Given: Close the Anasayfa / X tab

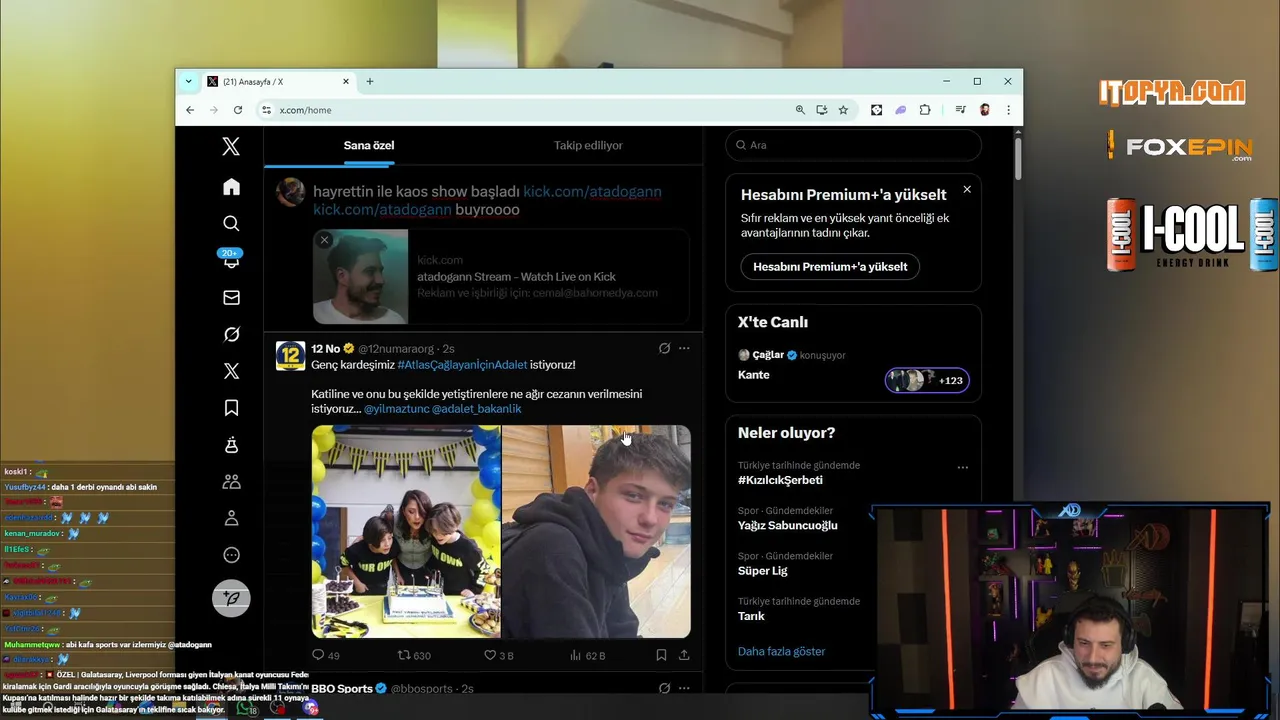Looking at the screenshot, I should (347, 81).
